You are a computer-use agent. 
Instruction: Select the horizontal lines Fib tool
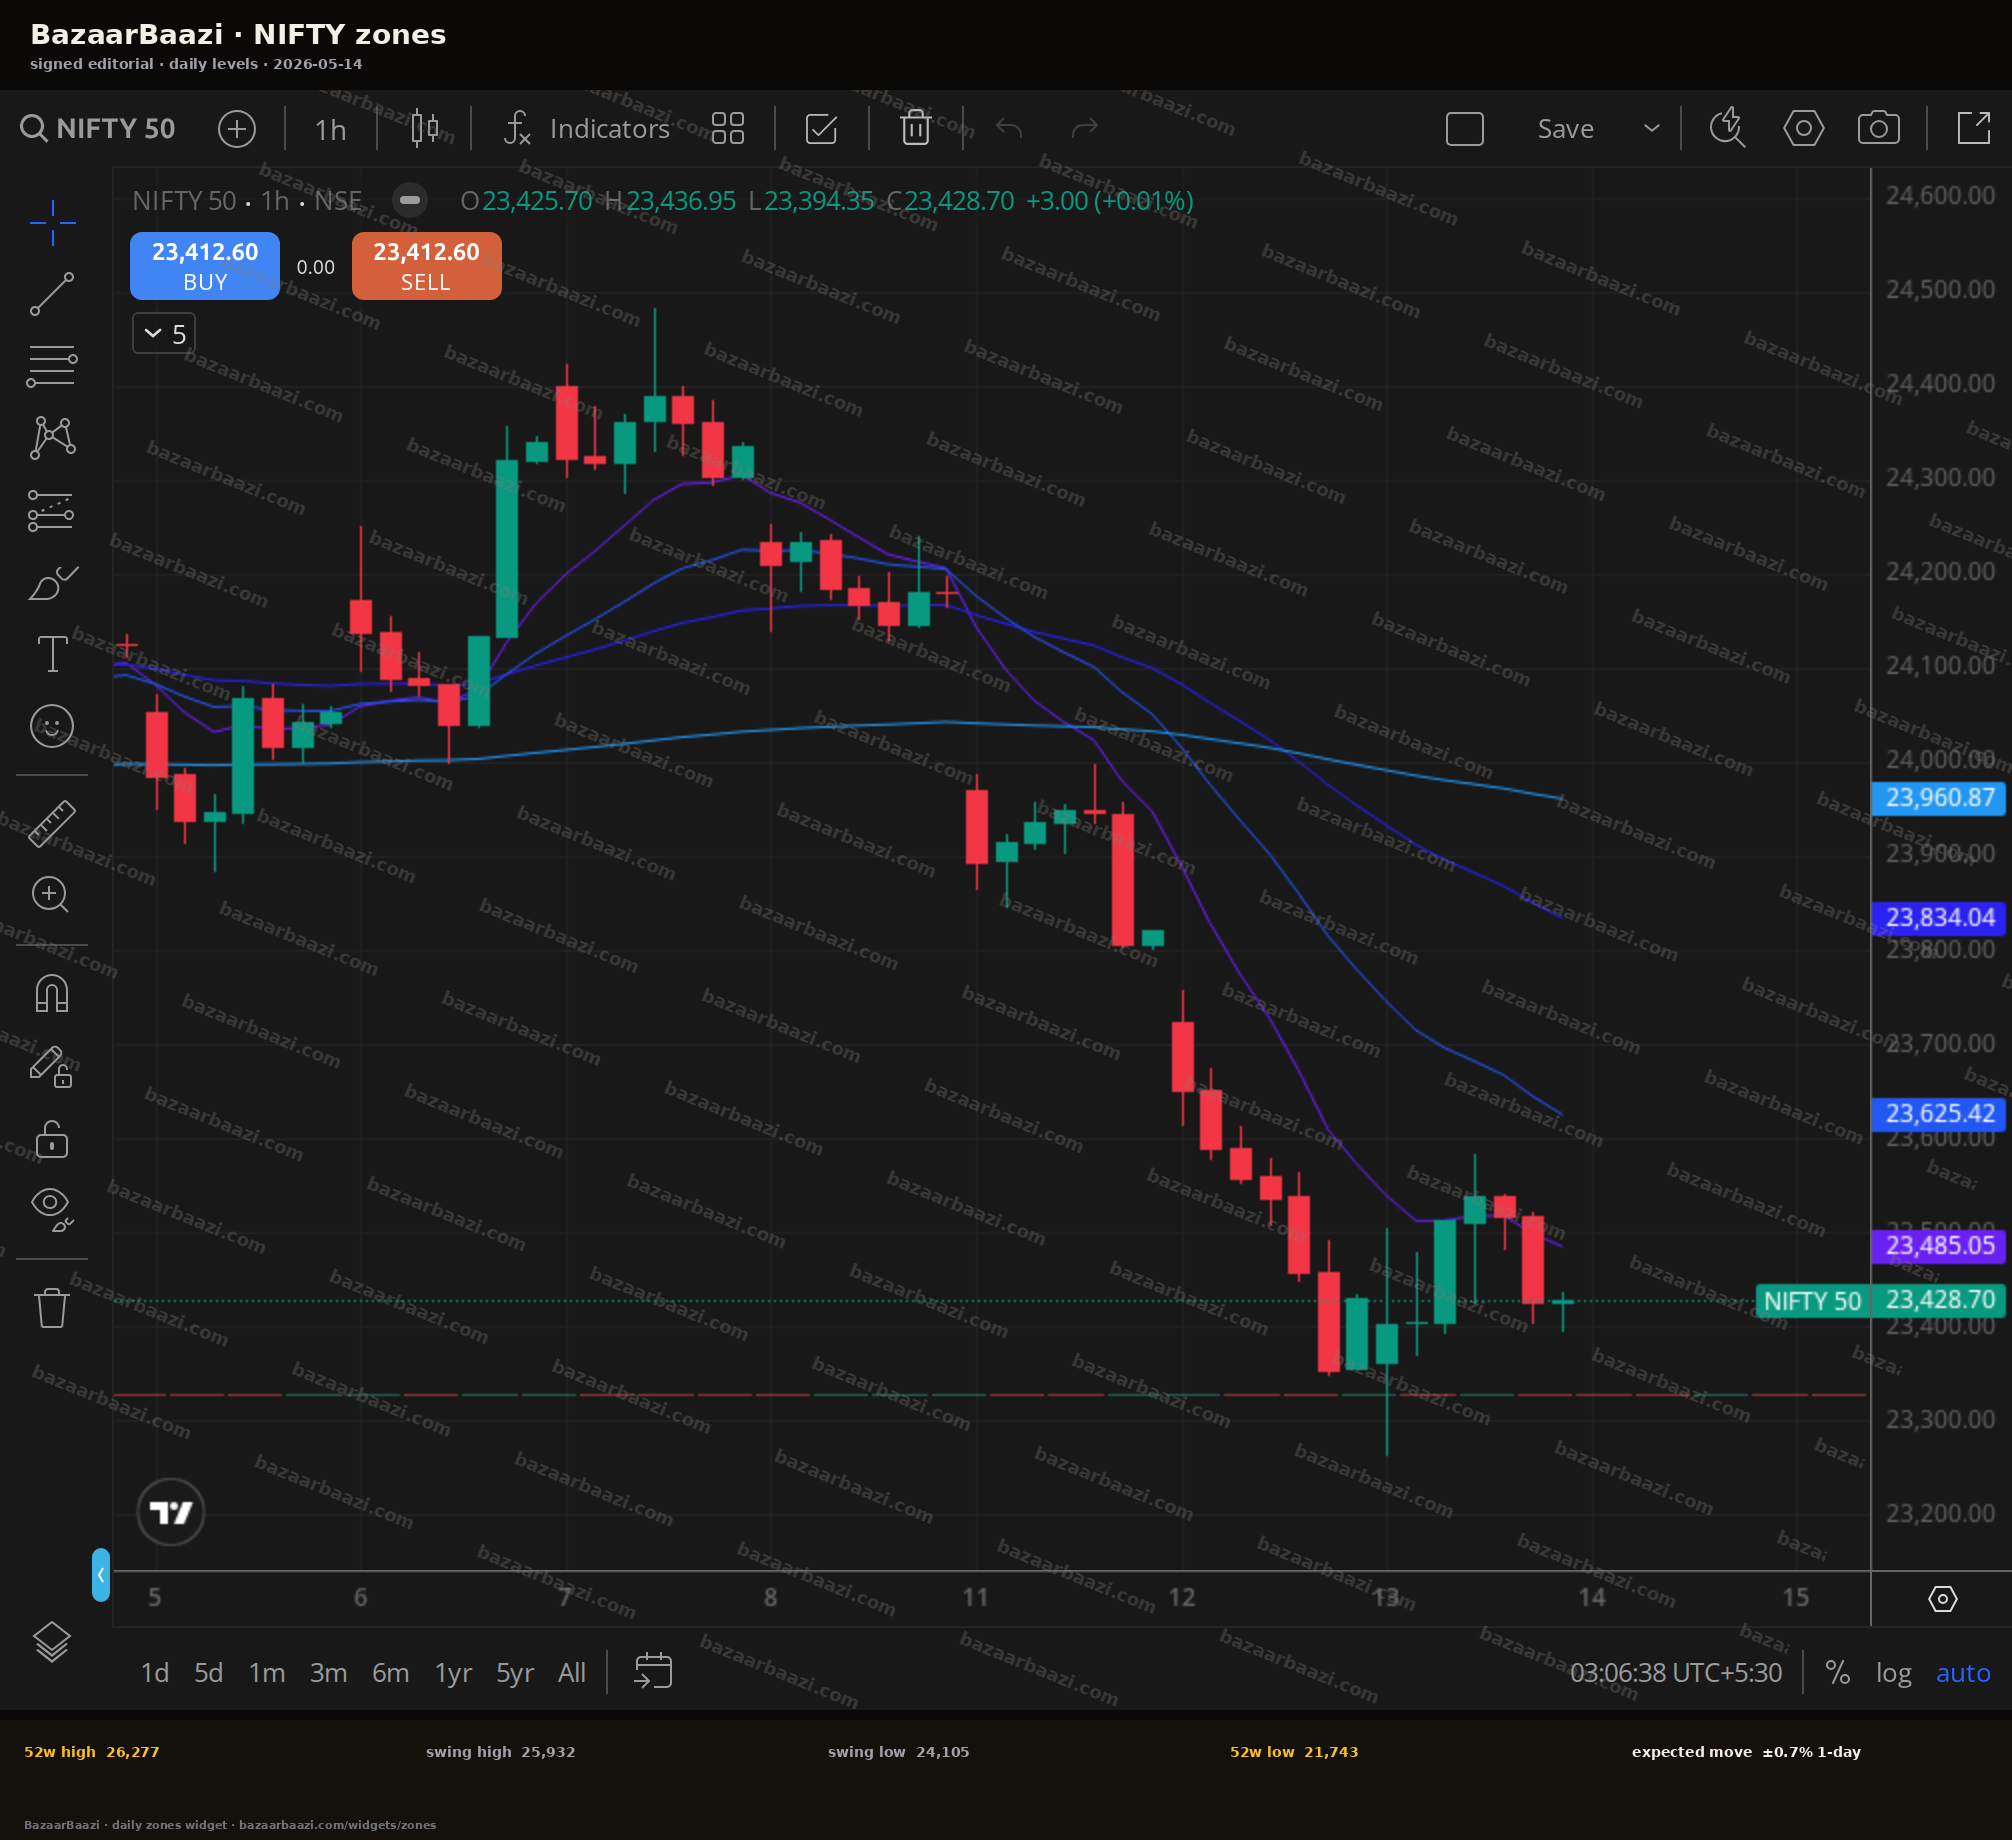pos(52,366)
